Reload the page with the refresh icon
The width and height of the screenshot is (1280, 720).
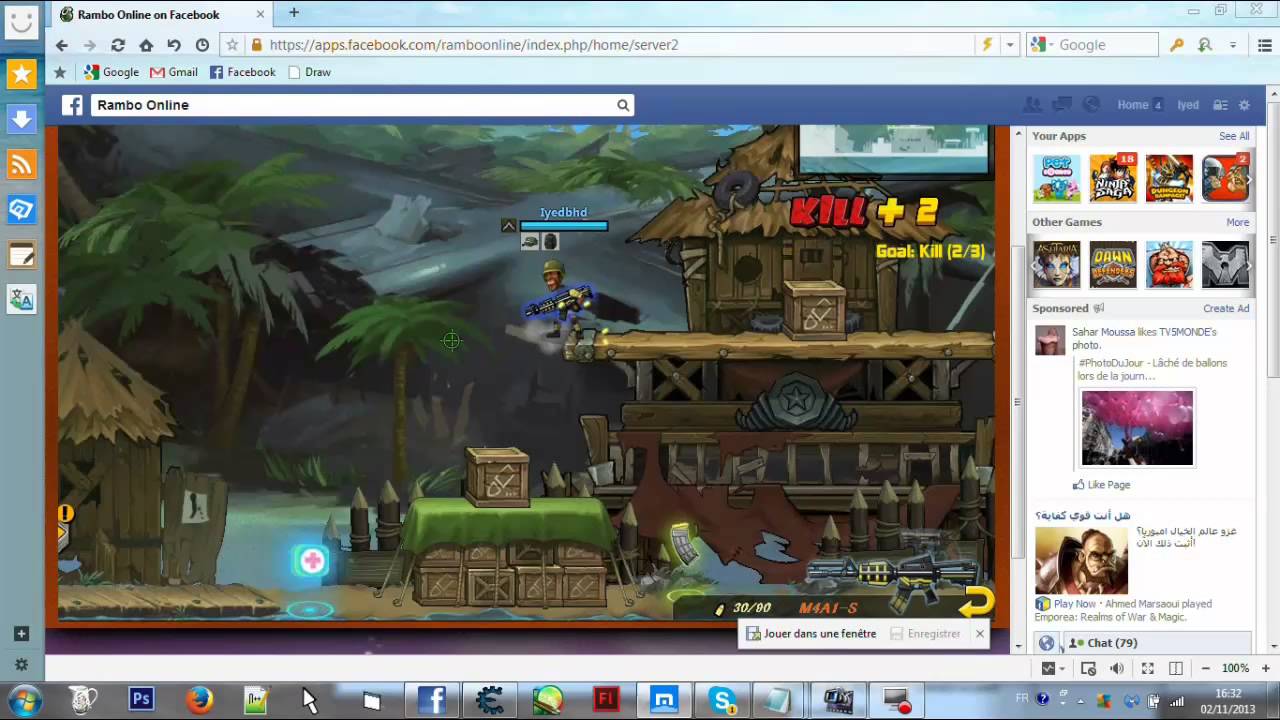click(x=118, y=45)
